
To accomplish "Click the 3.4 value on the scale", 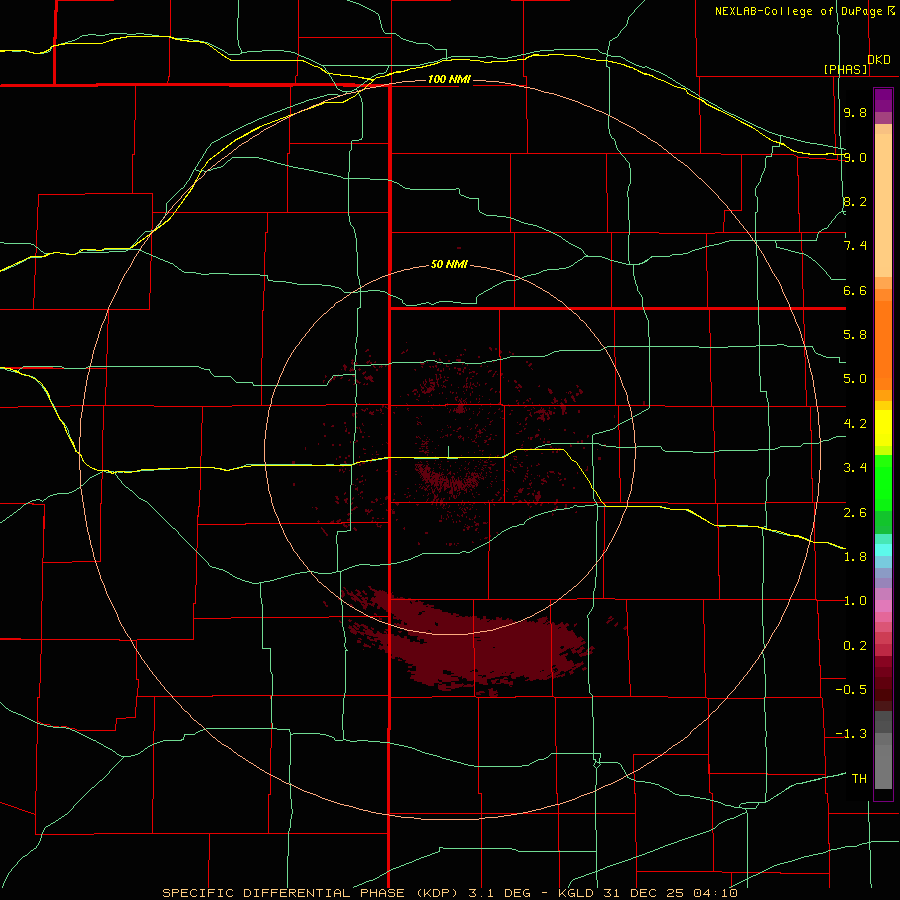I will (x=855, y=468).
